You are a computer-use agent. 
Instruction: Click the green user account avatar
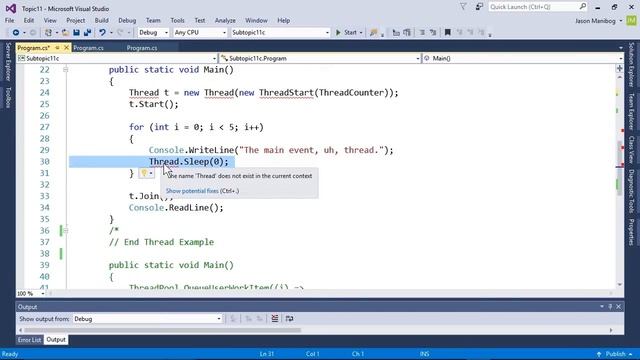pyautogui.click(x=632, y=20)
